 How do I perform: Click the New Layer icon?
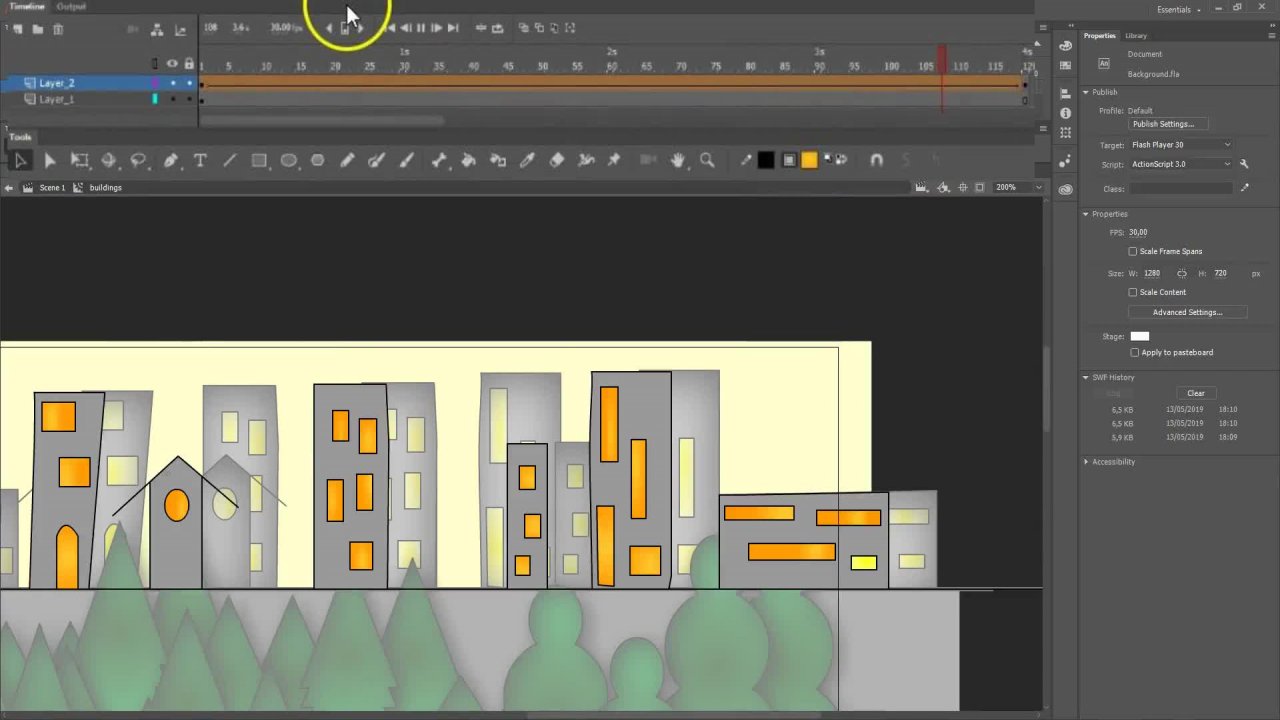click(x=18, y=29)
